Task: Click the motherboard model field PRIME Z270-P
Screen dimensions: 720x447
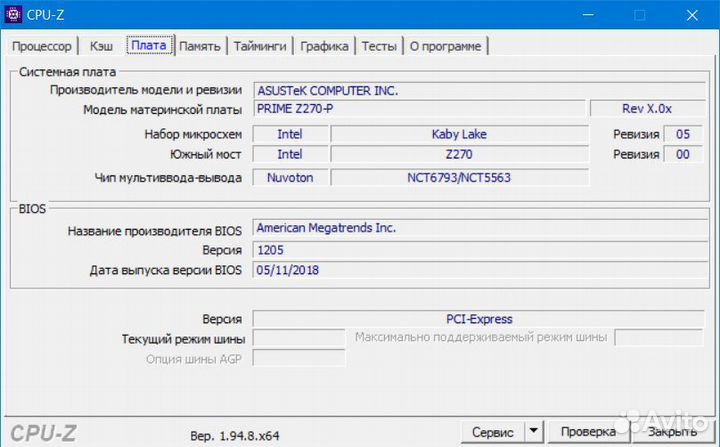Action: [x=420, y=109]
